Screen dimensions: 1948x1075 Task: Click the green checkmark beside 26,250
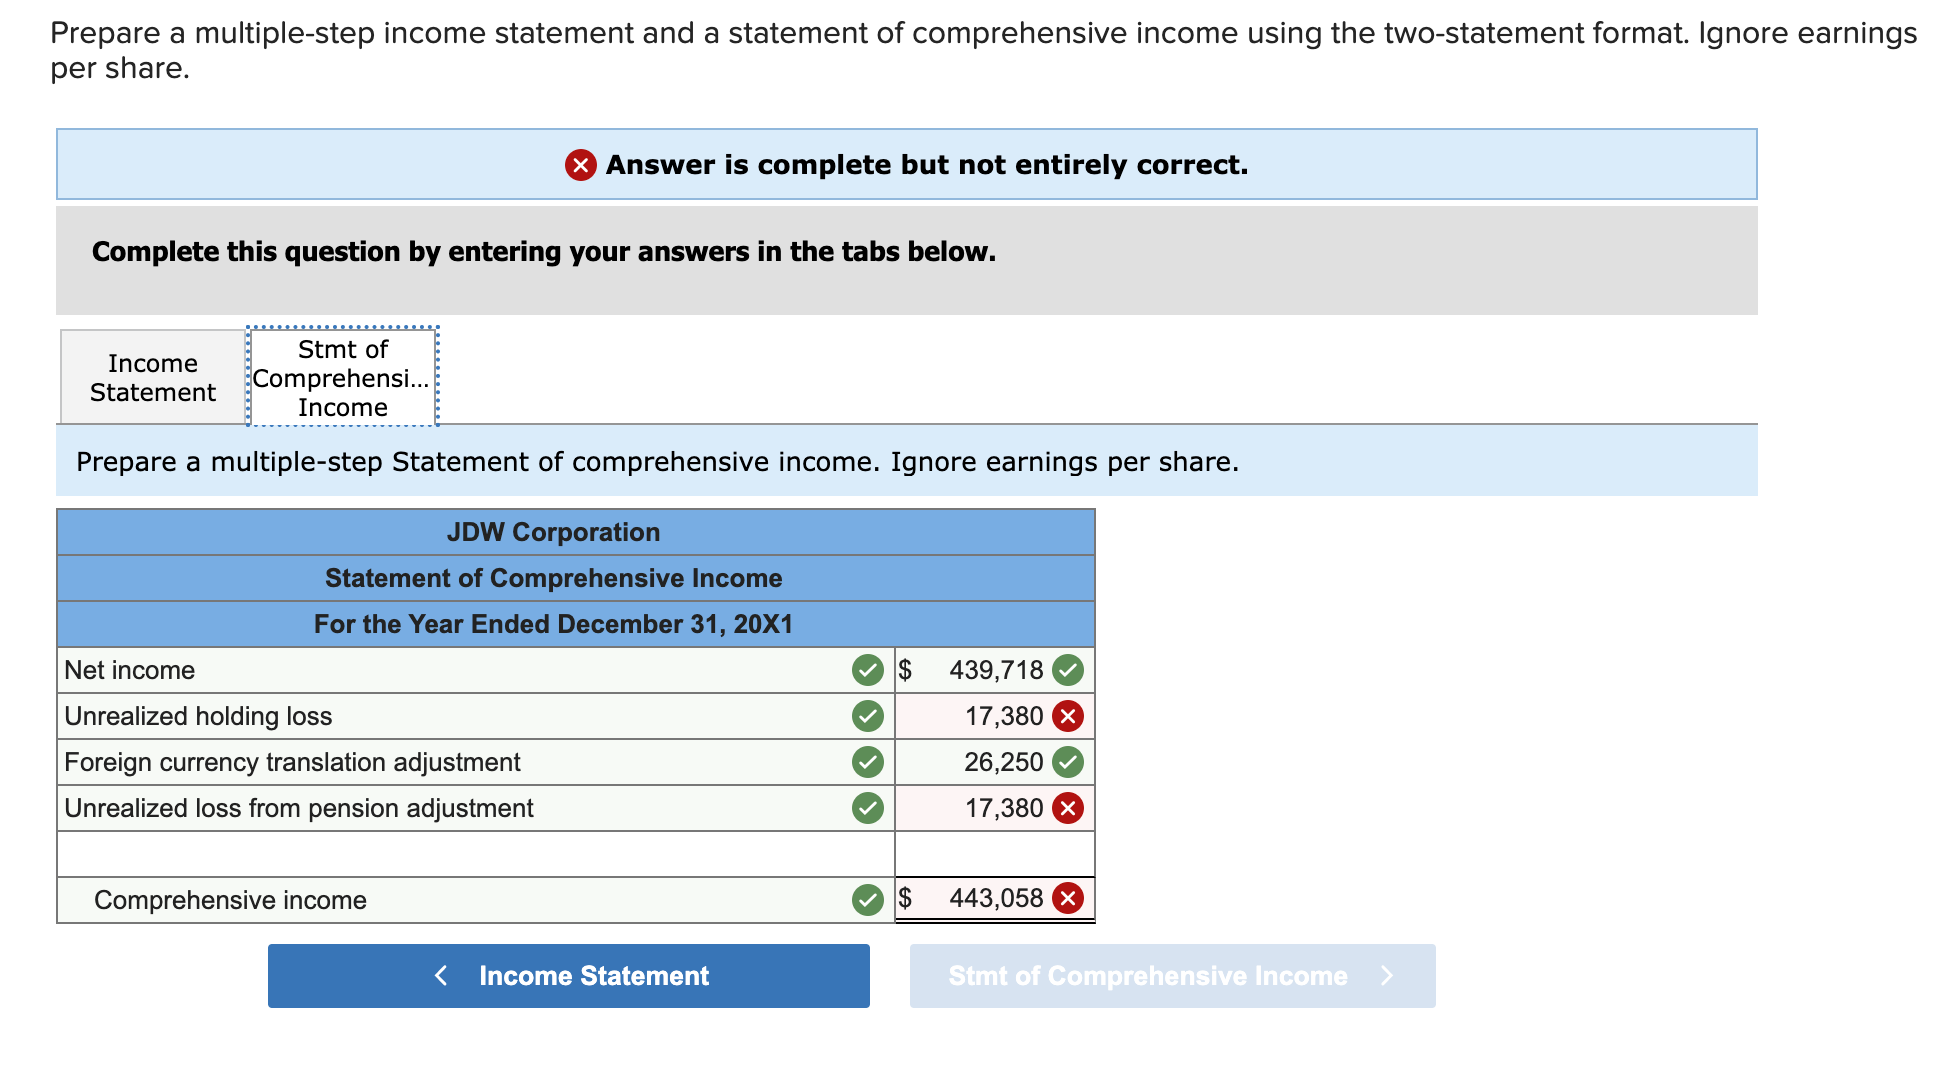[x=1068, y=762]
